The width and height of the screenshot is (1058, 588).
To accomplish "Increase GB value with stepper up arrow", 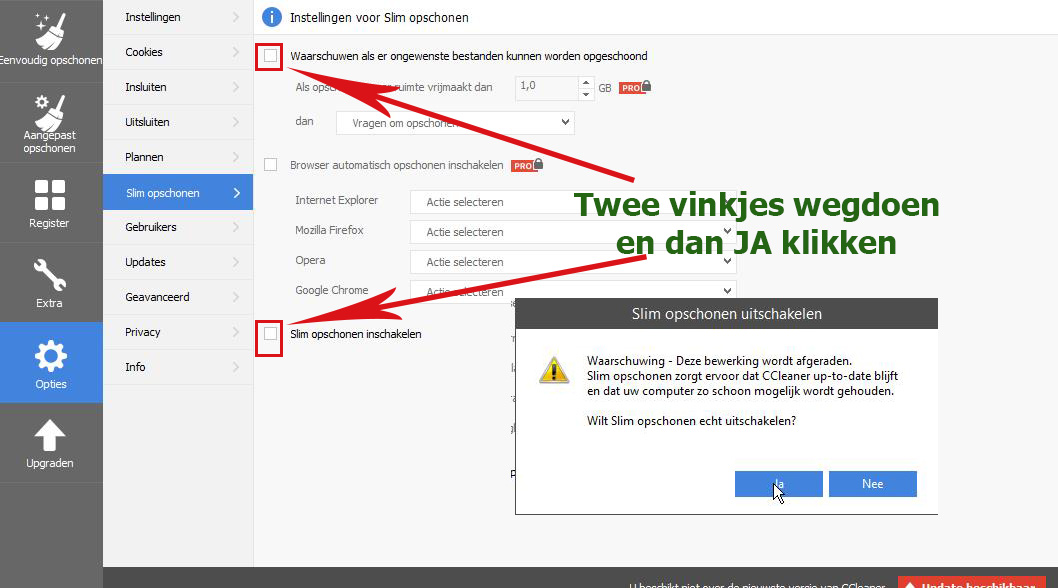I will tap(586, 82).
